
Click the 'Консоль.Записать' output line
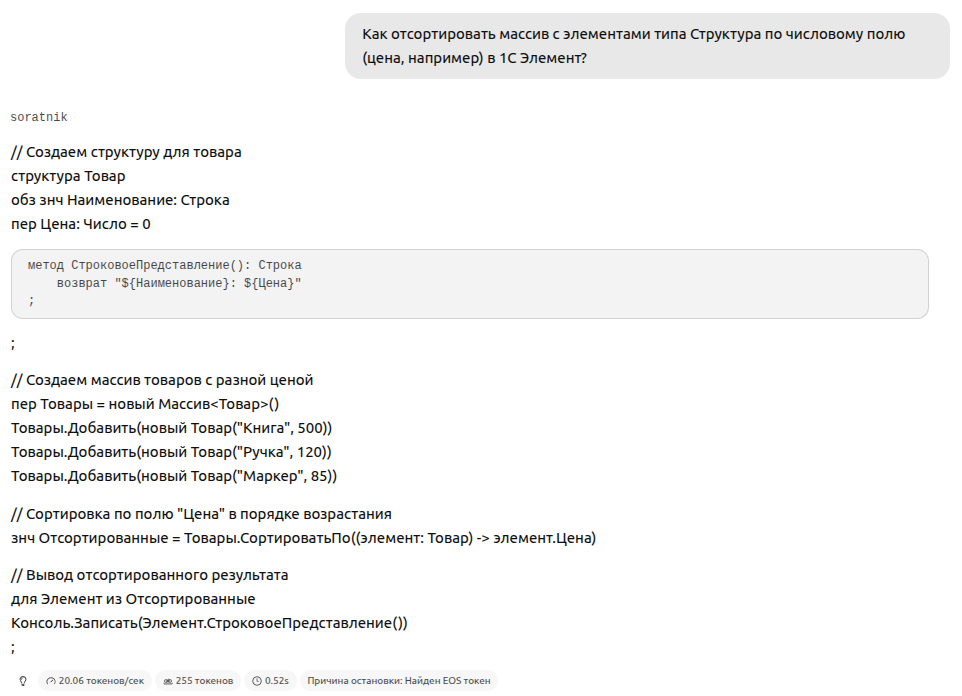click(x=209, y=622)
